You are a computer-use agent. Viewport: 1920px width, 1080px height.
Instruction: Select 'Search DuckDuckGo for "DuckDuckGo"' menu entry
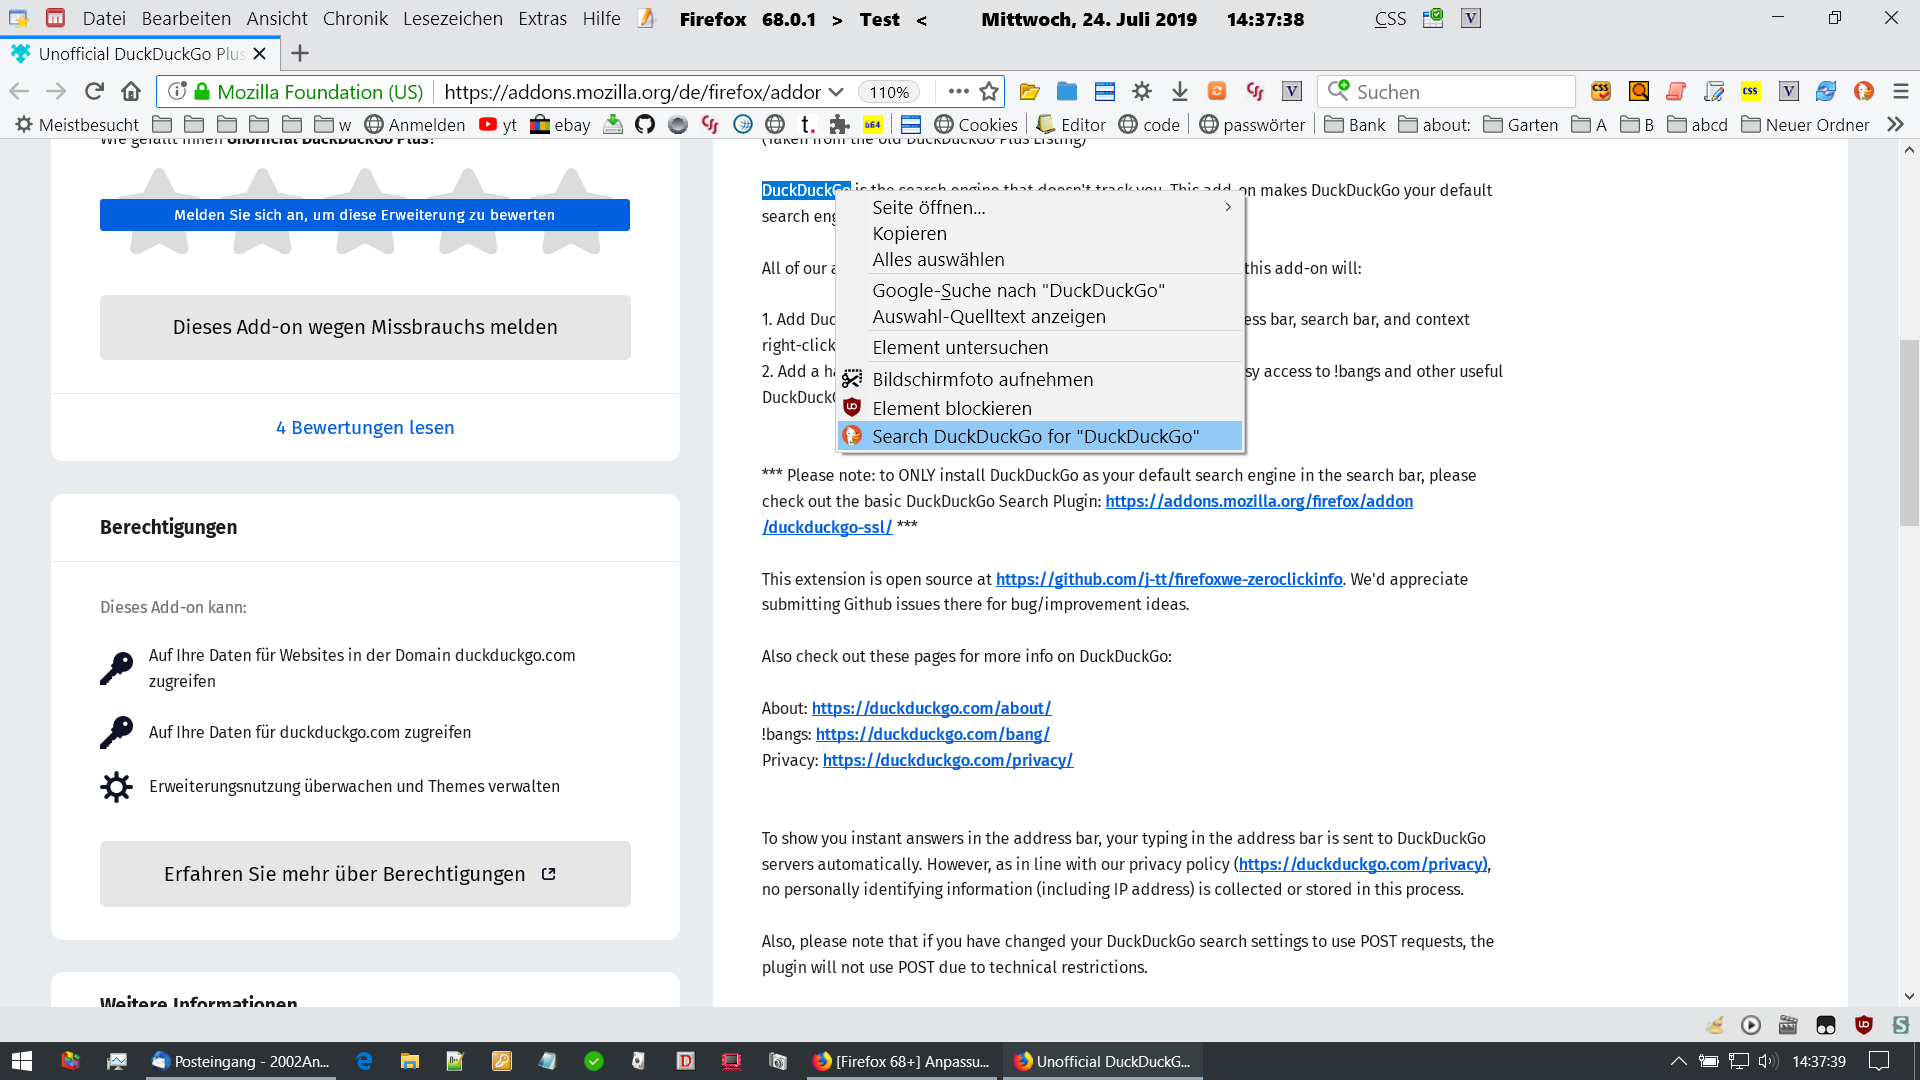[1035, 436]
